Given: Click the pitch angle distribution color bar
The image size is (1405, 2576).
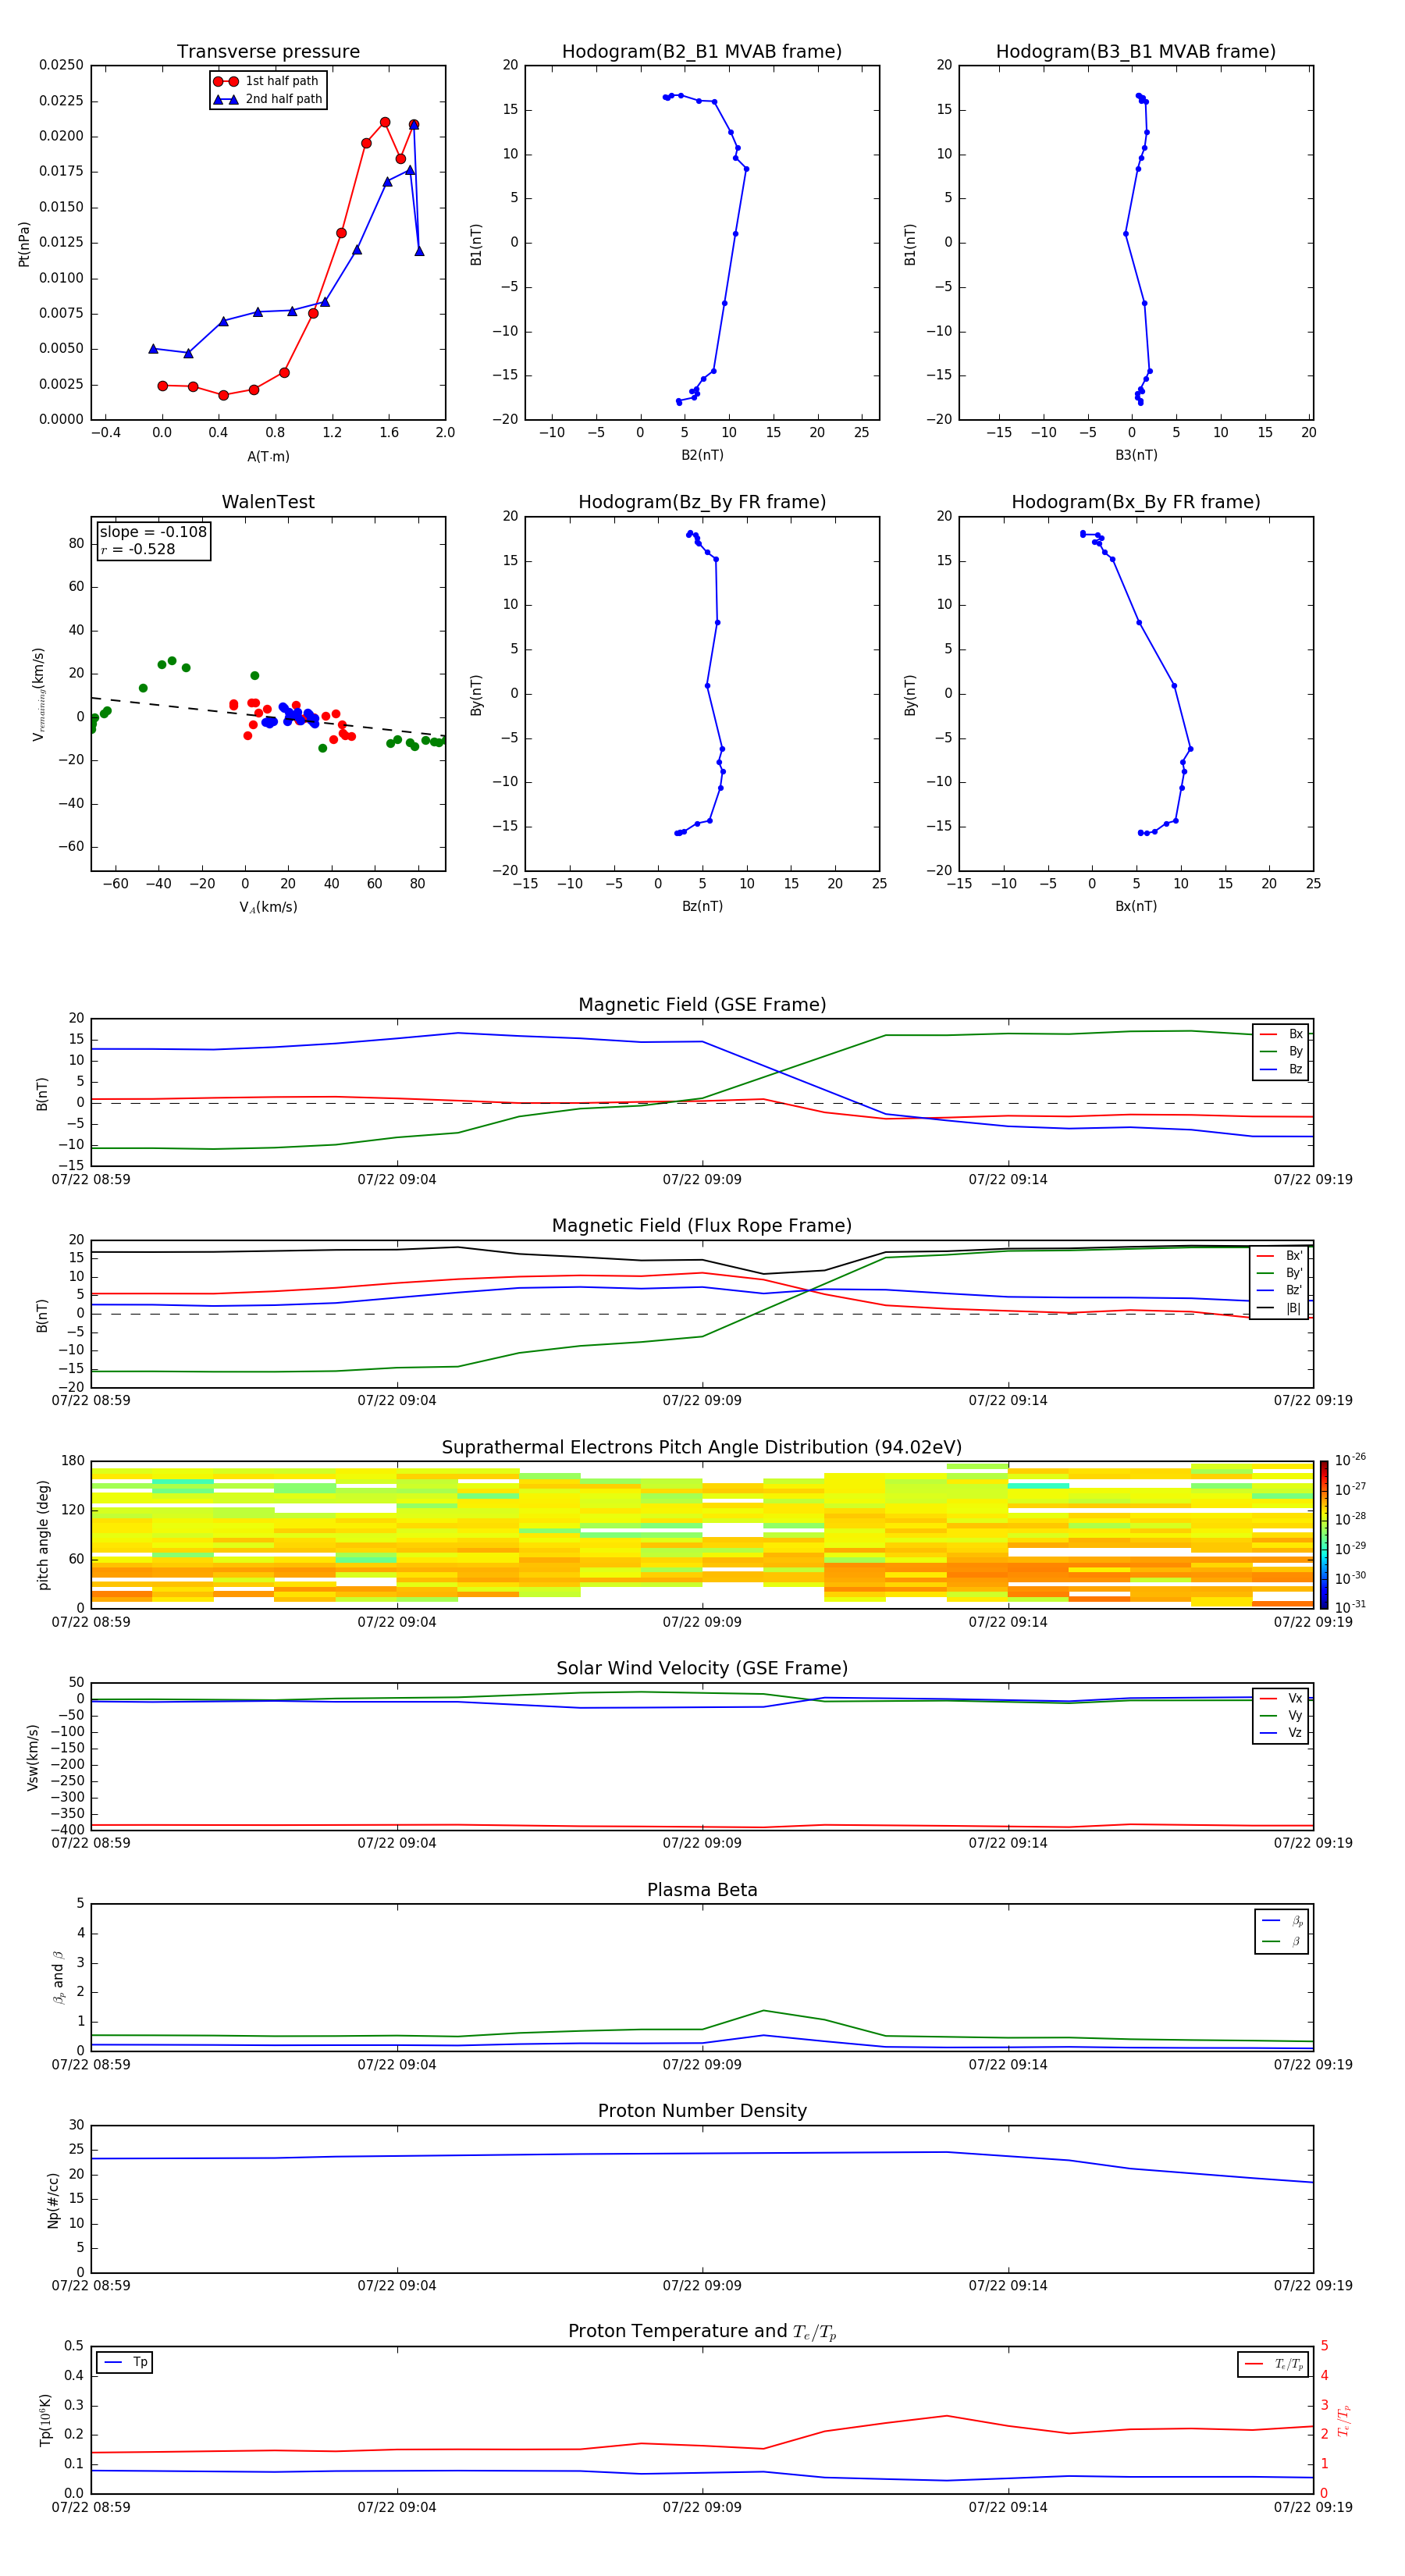Looking at the screenshot, I should pos(1323,1535).
